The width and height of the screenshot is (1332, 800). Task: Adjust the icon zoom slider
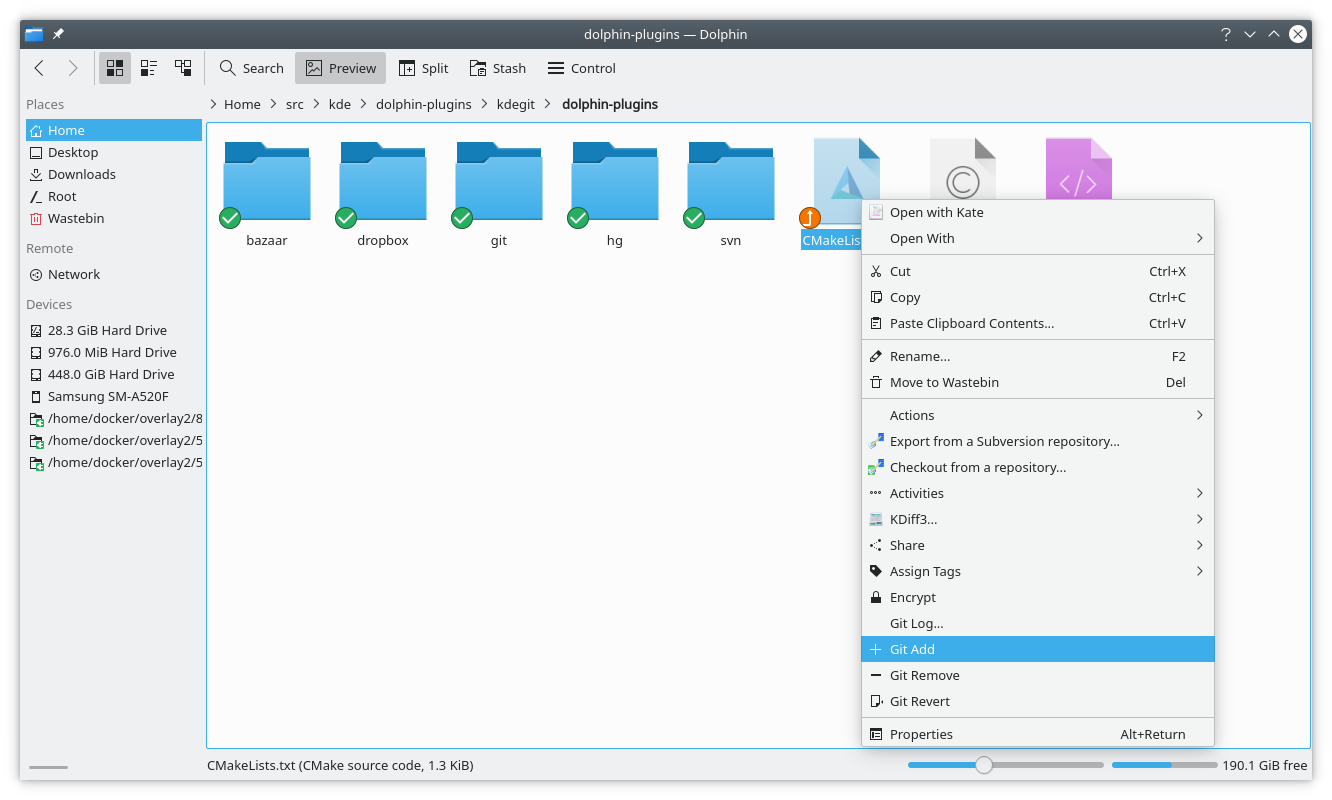pos(986,764)
